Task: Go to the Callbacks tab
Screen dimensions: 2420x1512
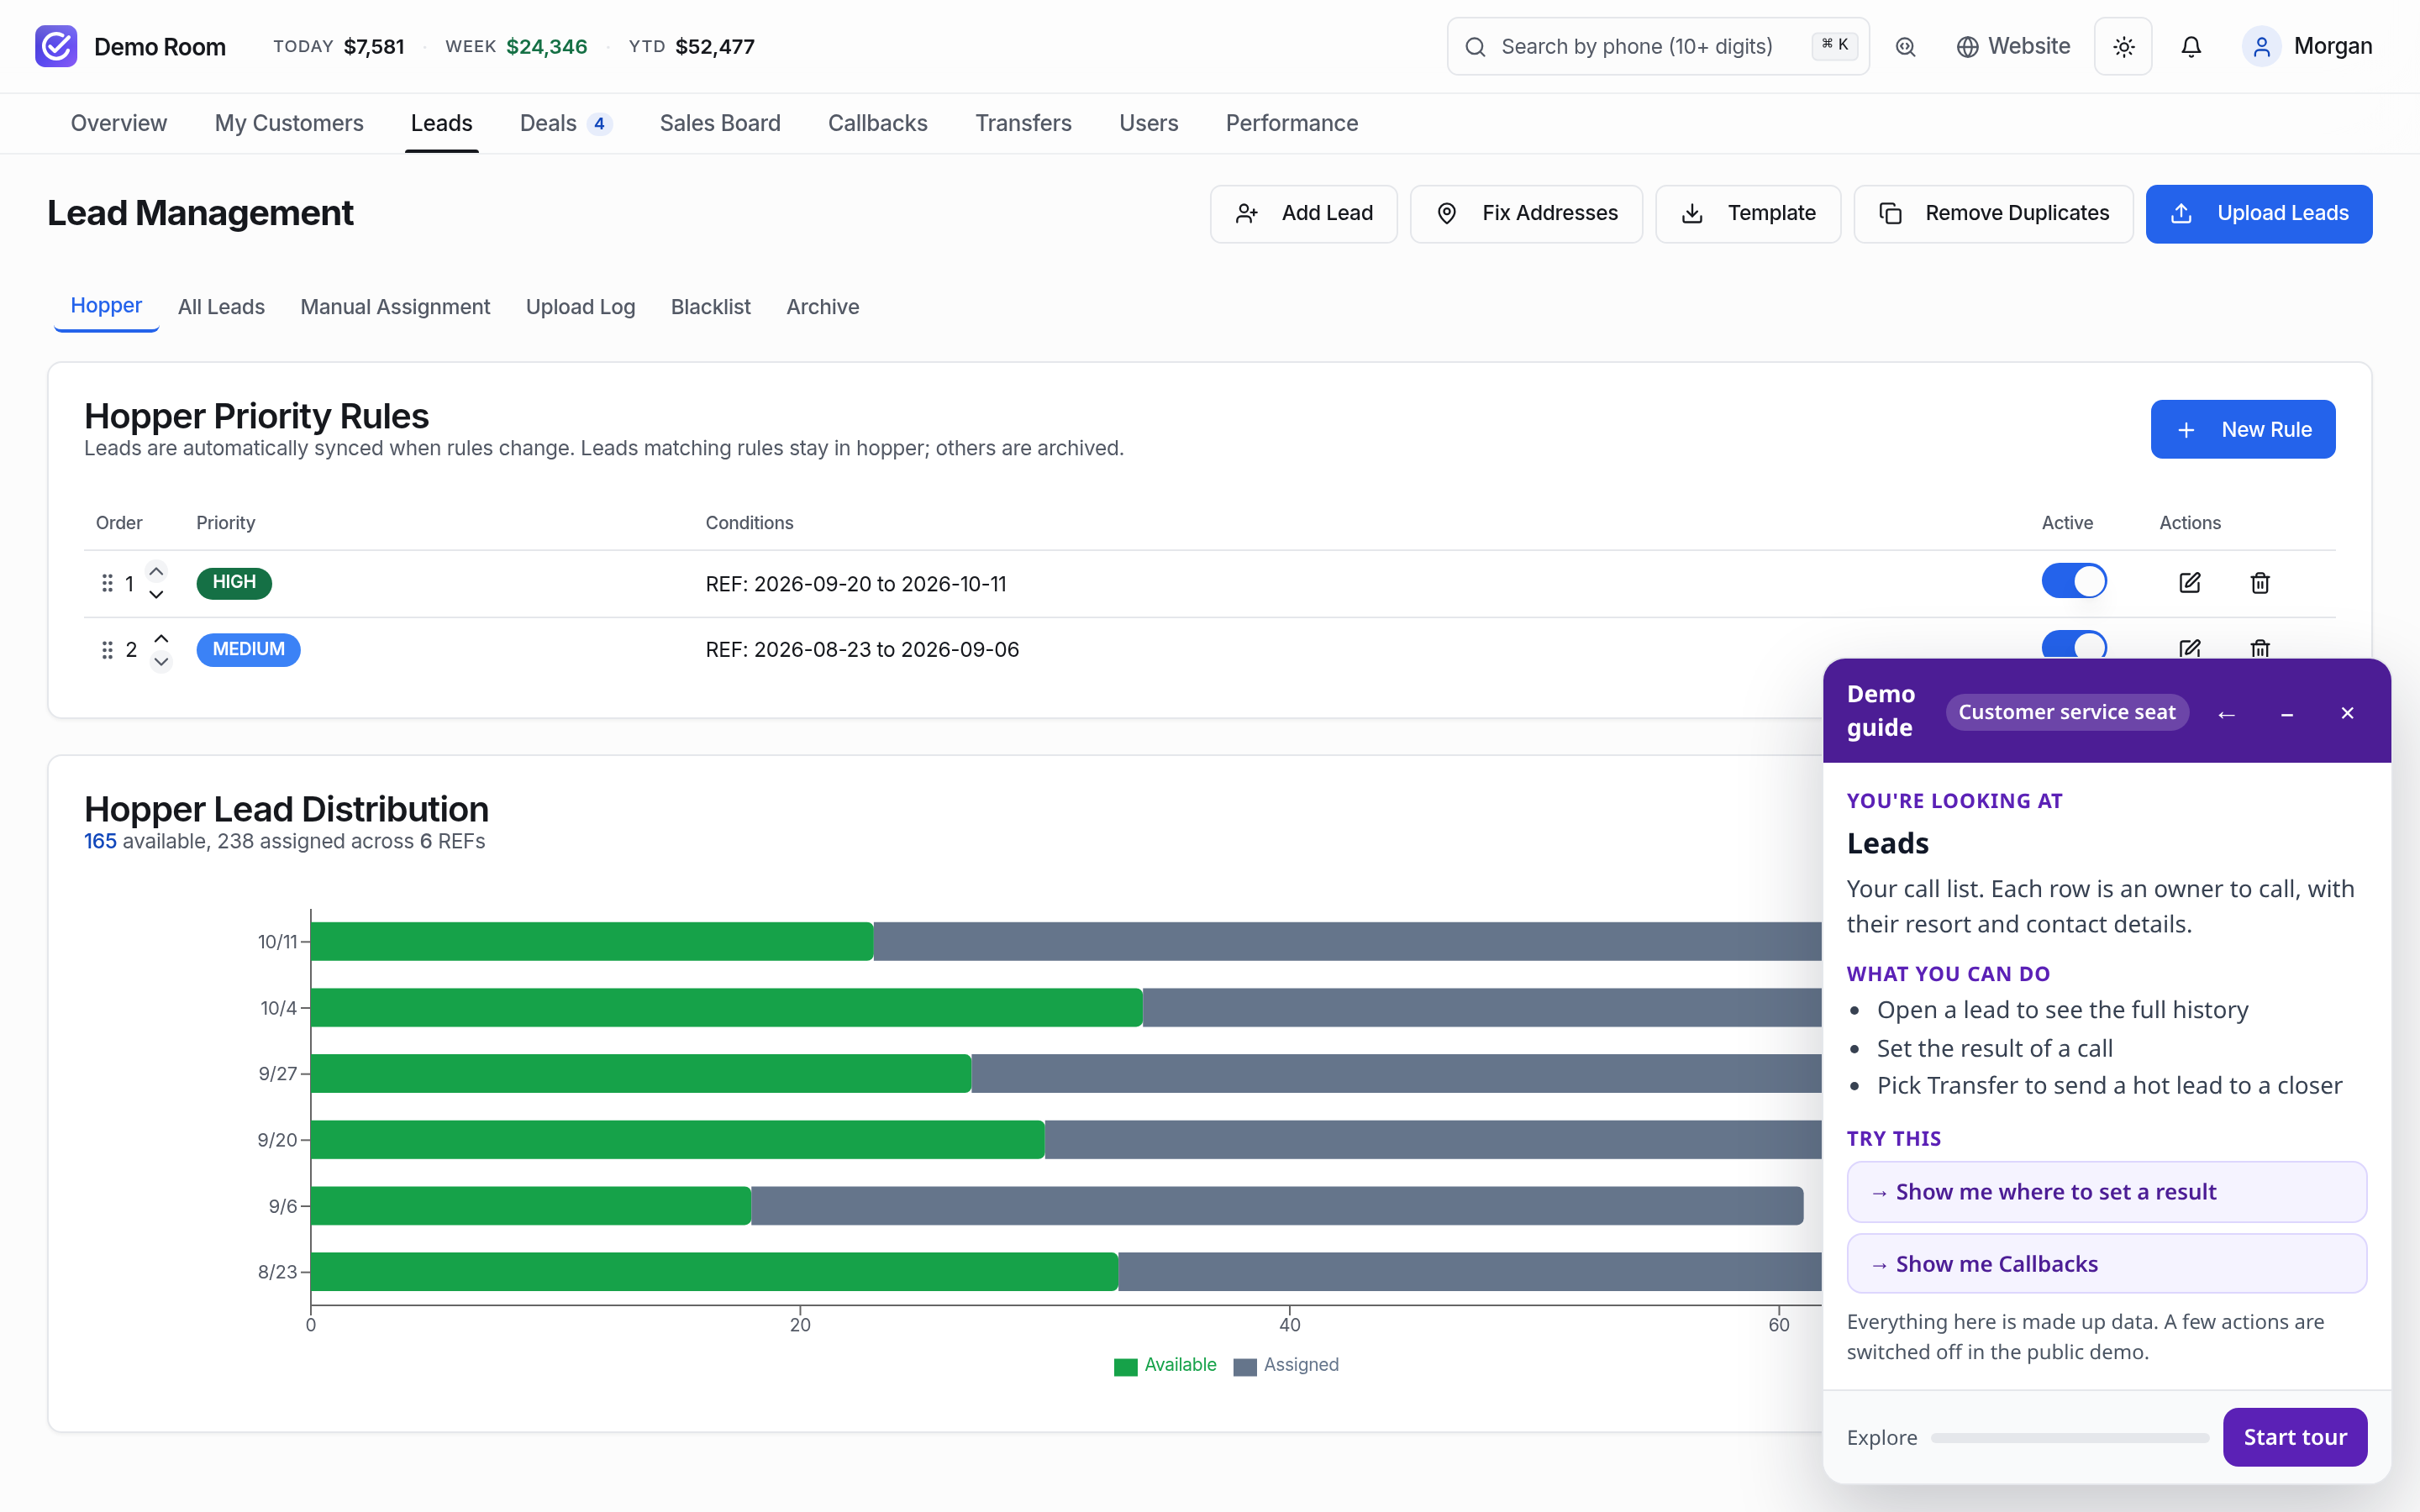Action: [x=877, y=123]
